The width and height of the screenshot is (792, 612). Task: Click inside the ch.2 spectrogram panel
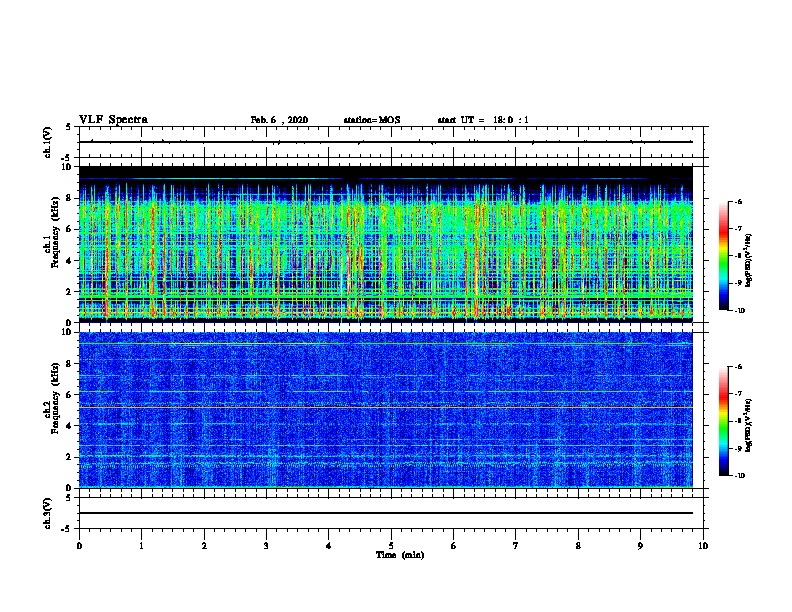pos(385,410)
